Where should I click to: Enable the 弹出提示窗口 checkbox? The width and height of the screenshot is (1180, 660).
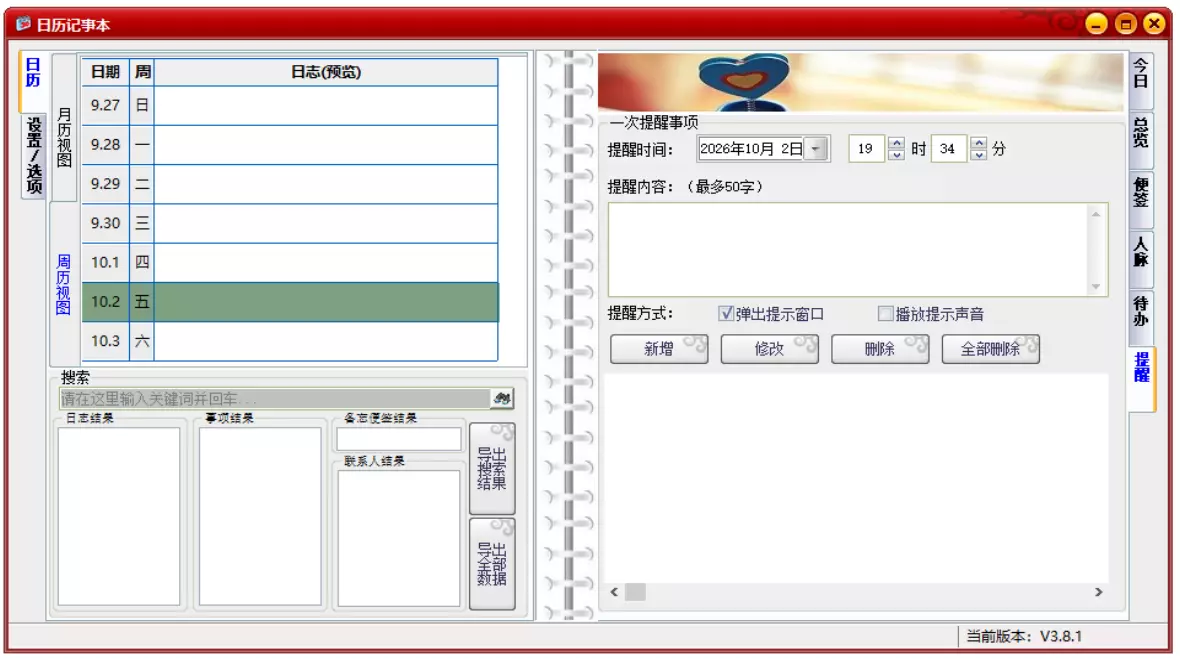tap(725, 313)
